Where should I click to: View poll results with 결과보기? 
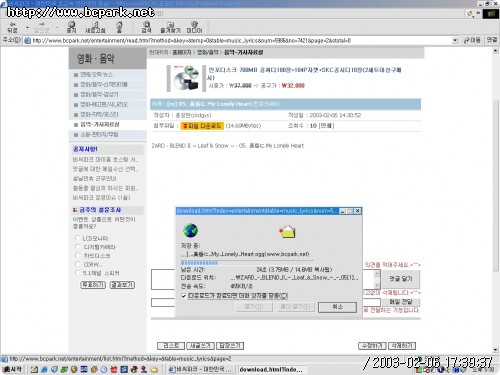point(122,285)
